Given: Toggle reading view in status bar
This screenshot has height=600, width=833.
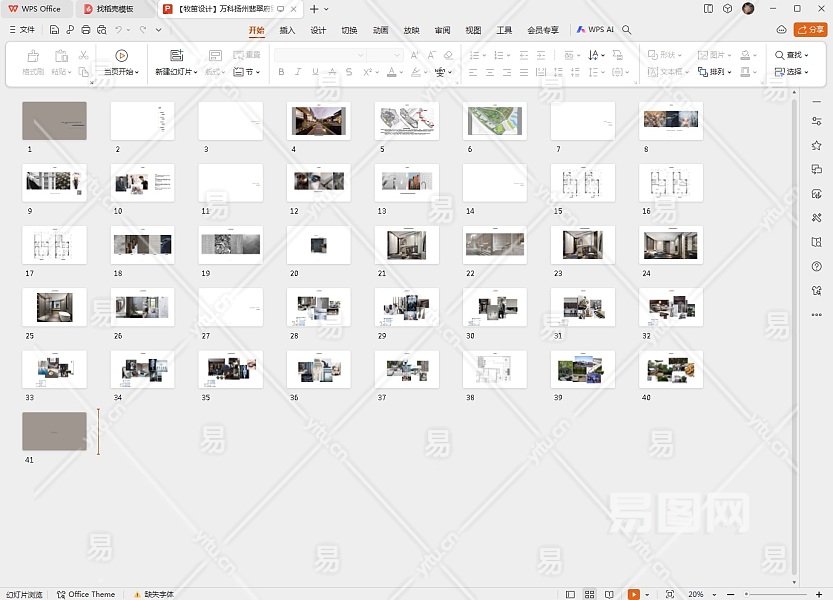Looking at the screenshot, I should click(x=610, y=594).
